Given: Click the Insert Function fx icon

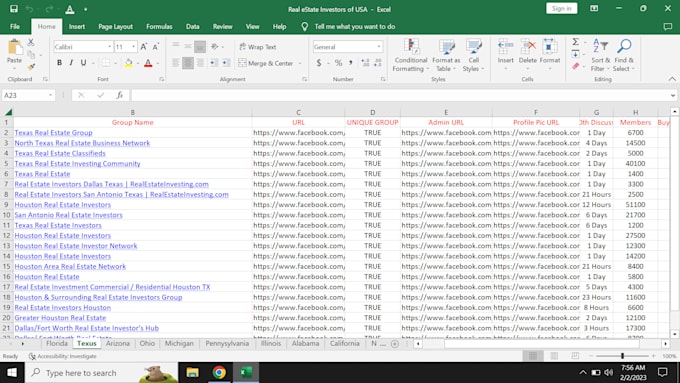Looking at the screenshot, I should click(119, 95).
